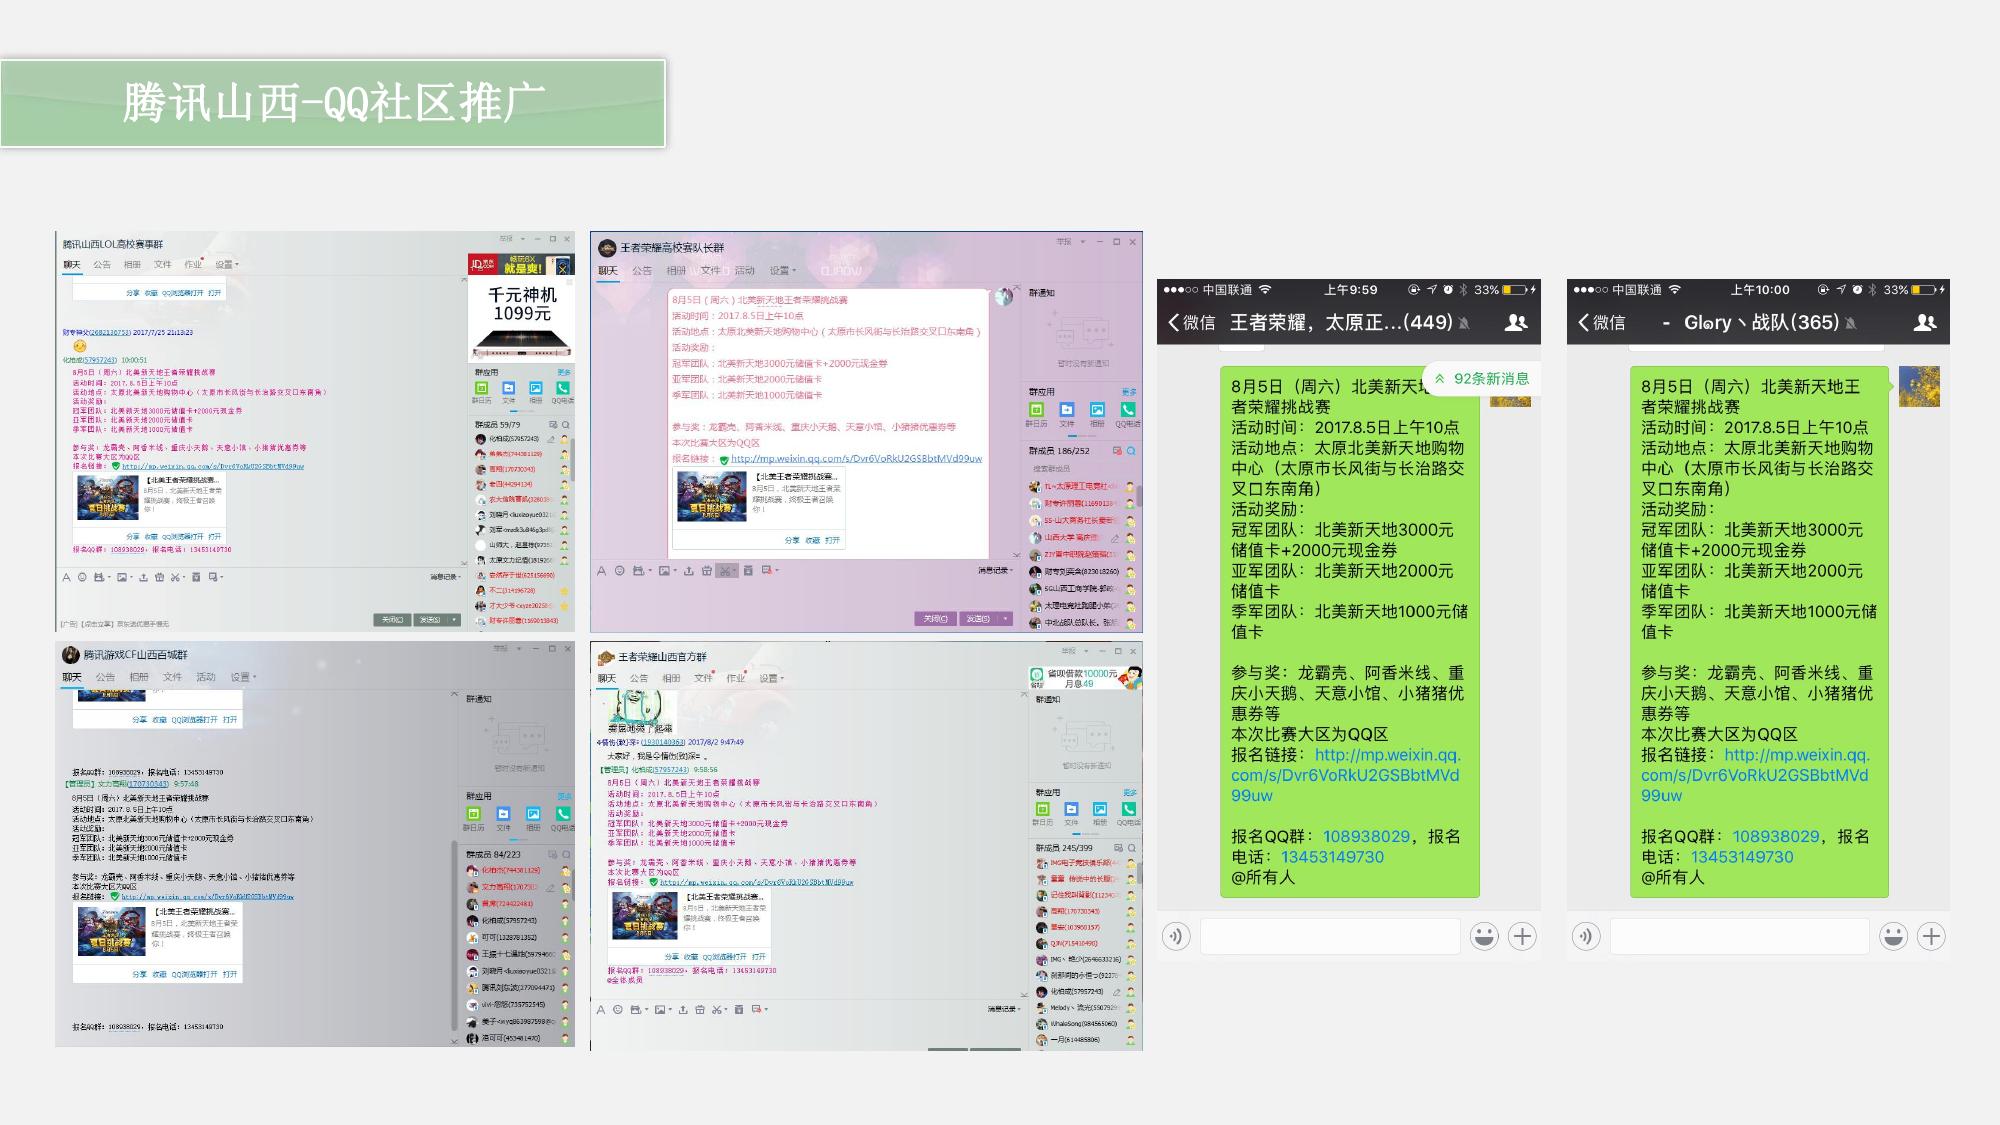
Task: Switch to 文件 tab in 王者荣耀山西官方群
Action: [x=703, y=678]
